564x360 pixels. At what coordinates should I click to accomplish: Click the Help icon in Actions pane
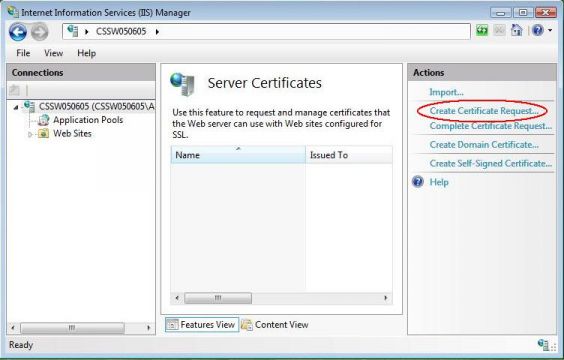pyautogui.click(x=418, y=182)
